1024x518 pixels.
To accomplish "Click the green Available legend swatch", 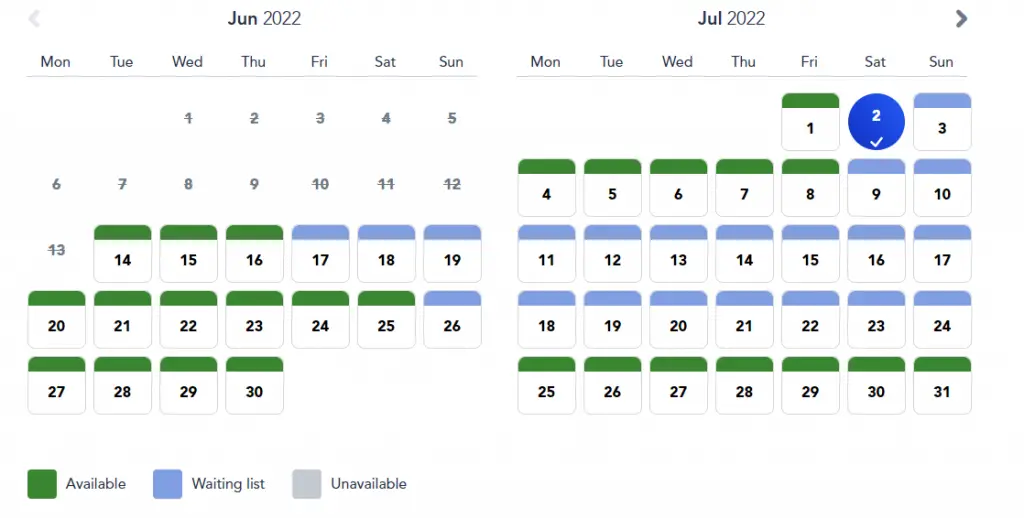I will coord(42,484).
